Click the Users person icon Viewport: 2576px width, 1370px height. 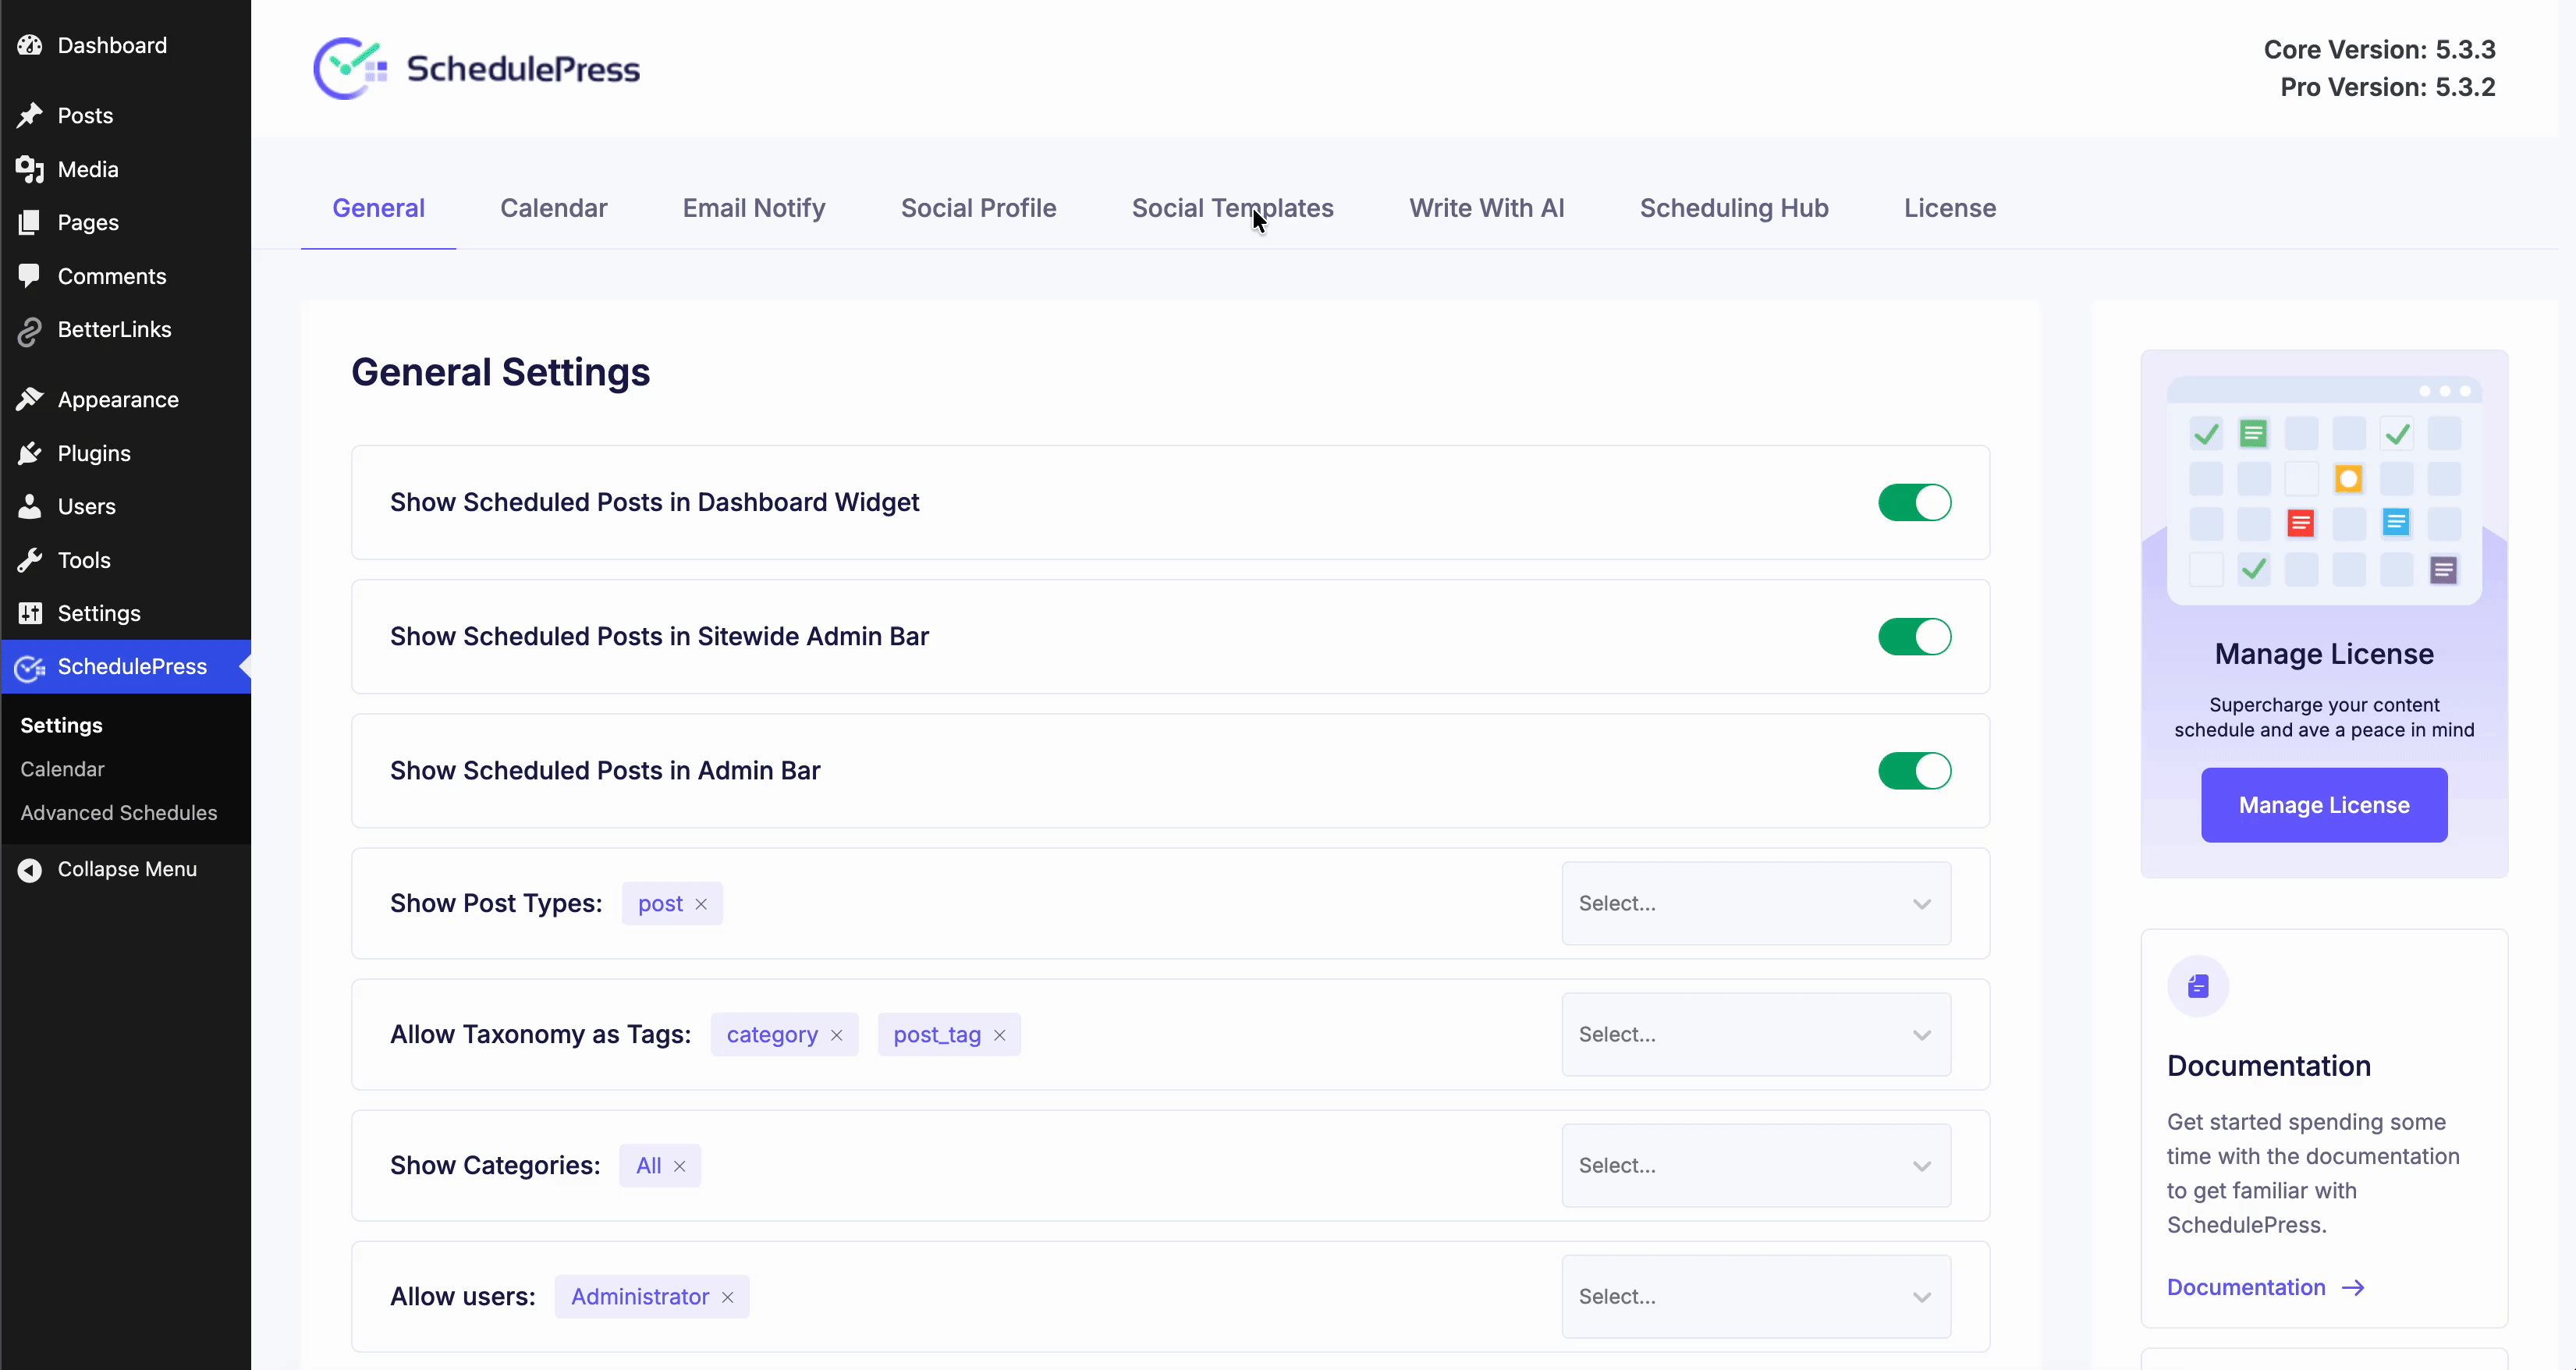pos(30,506)
